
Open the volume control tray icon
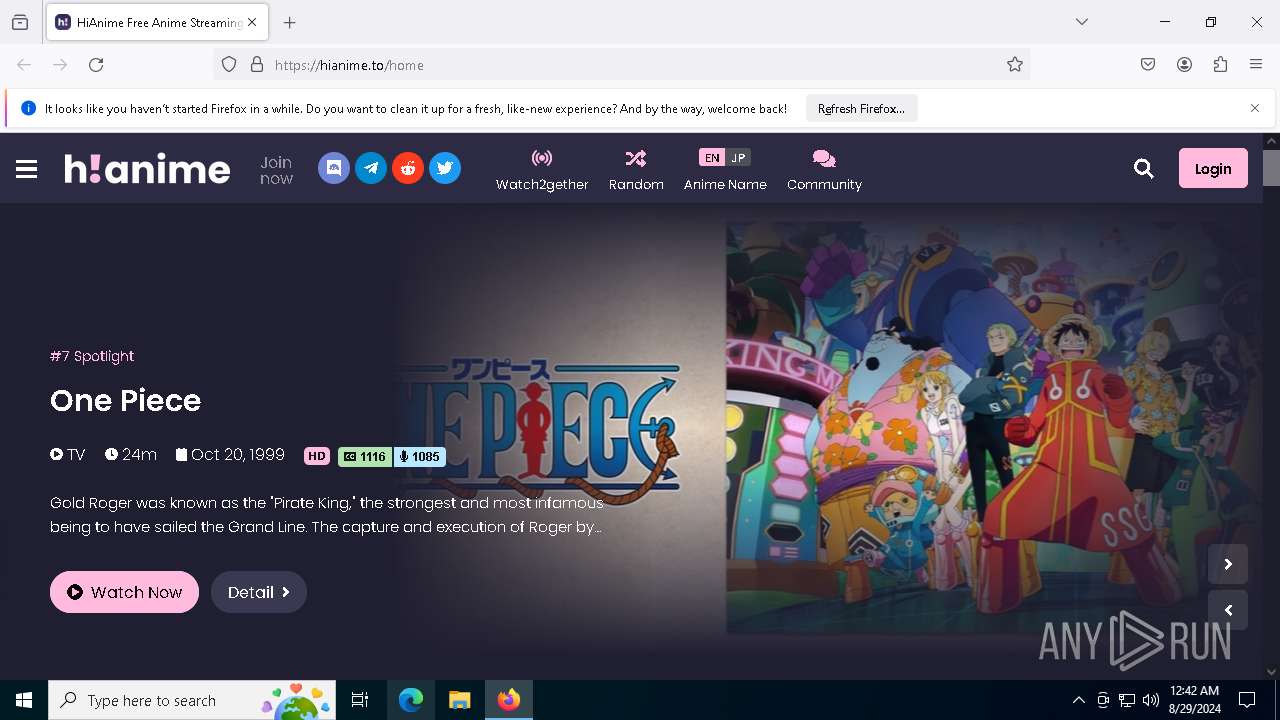pyautogui.click(x=1151, y=700)
